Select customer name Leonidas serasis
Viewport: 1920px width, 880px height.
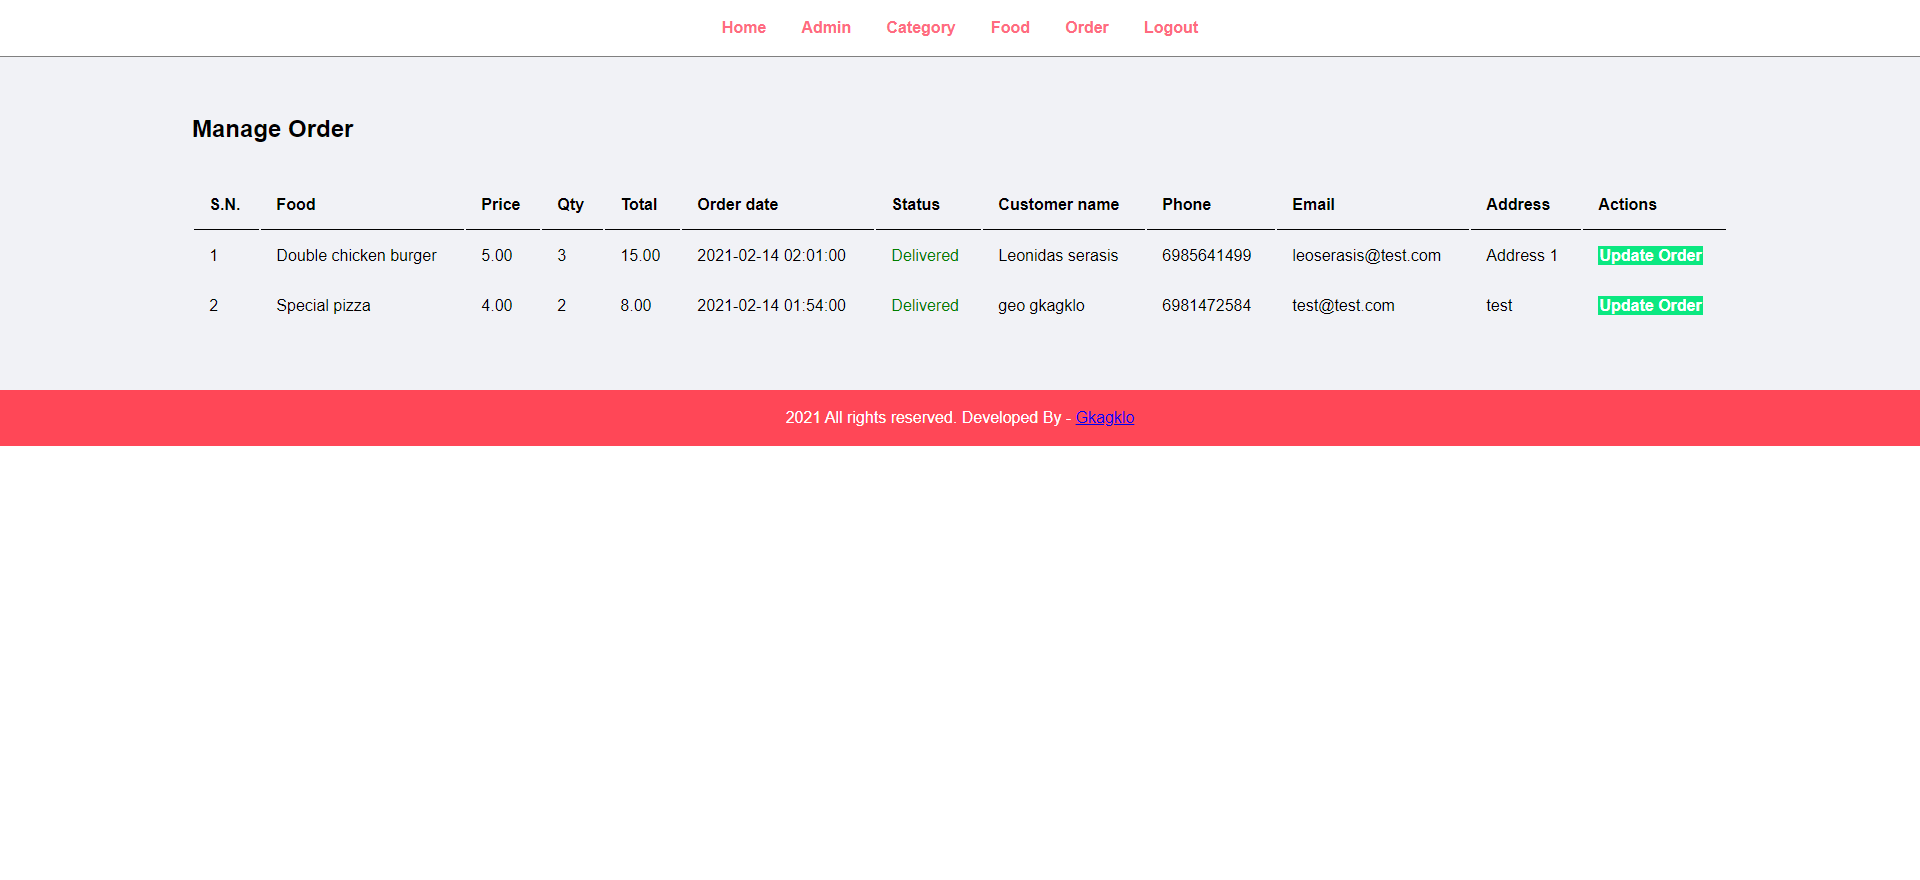(1058, 256)
